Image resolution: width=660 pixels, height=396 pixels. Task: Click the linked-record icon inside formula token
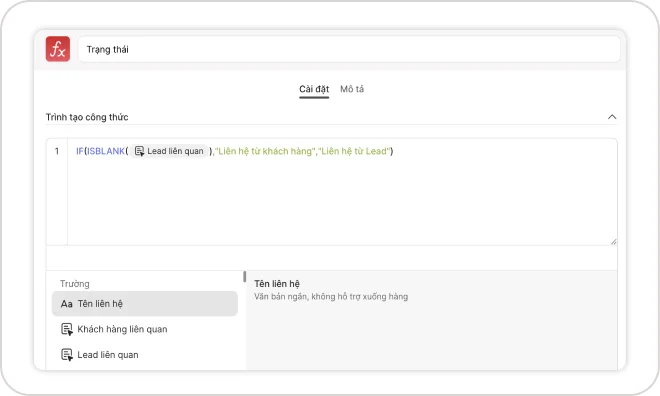(139, 151)
